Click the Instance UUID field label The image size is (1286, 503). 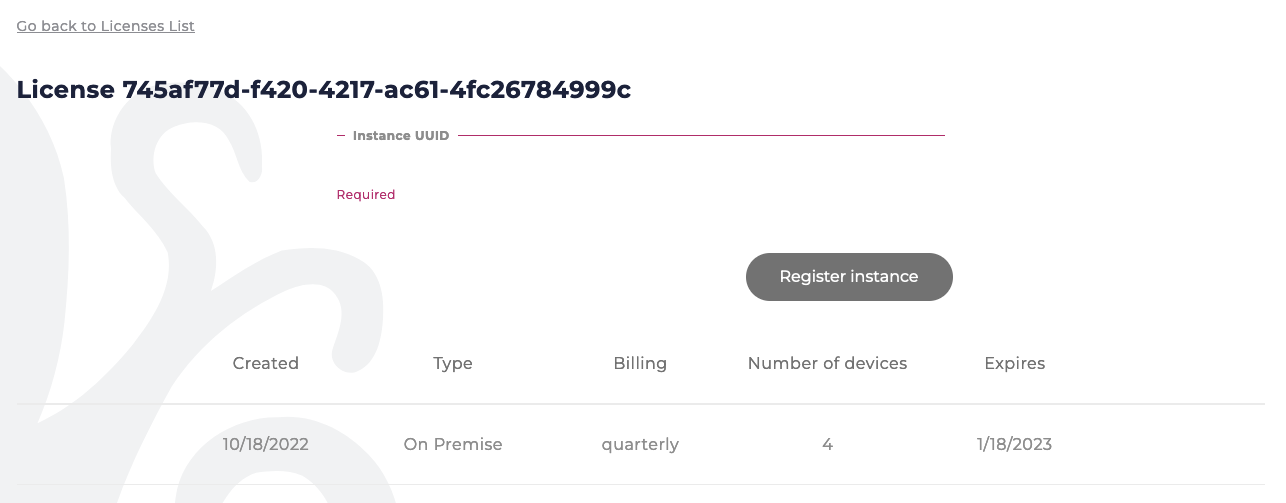click(401, 135)
